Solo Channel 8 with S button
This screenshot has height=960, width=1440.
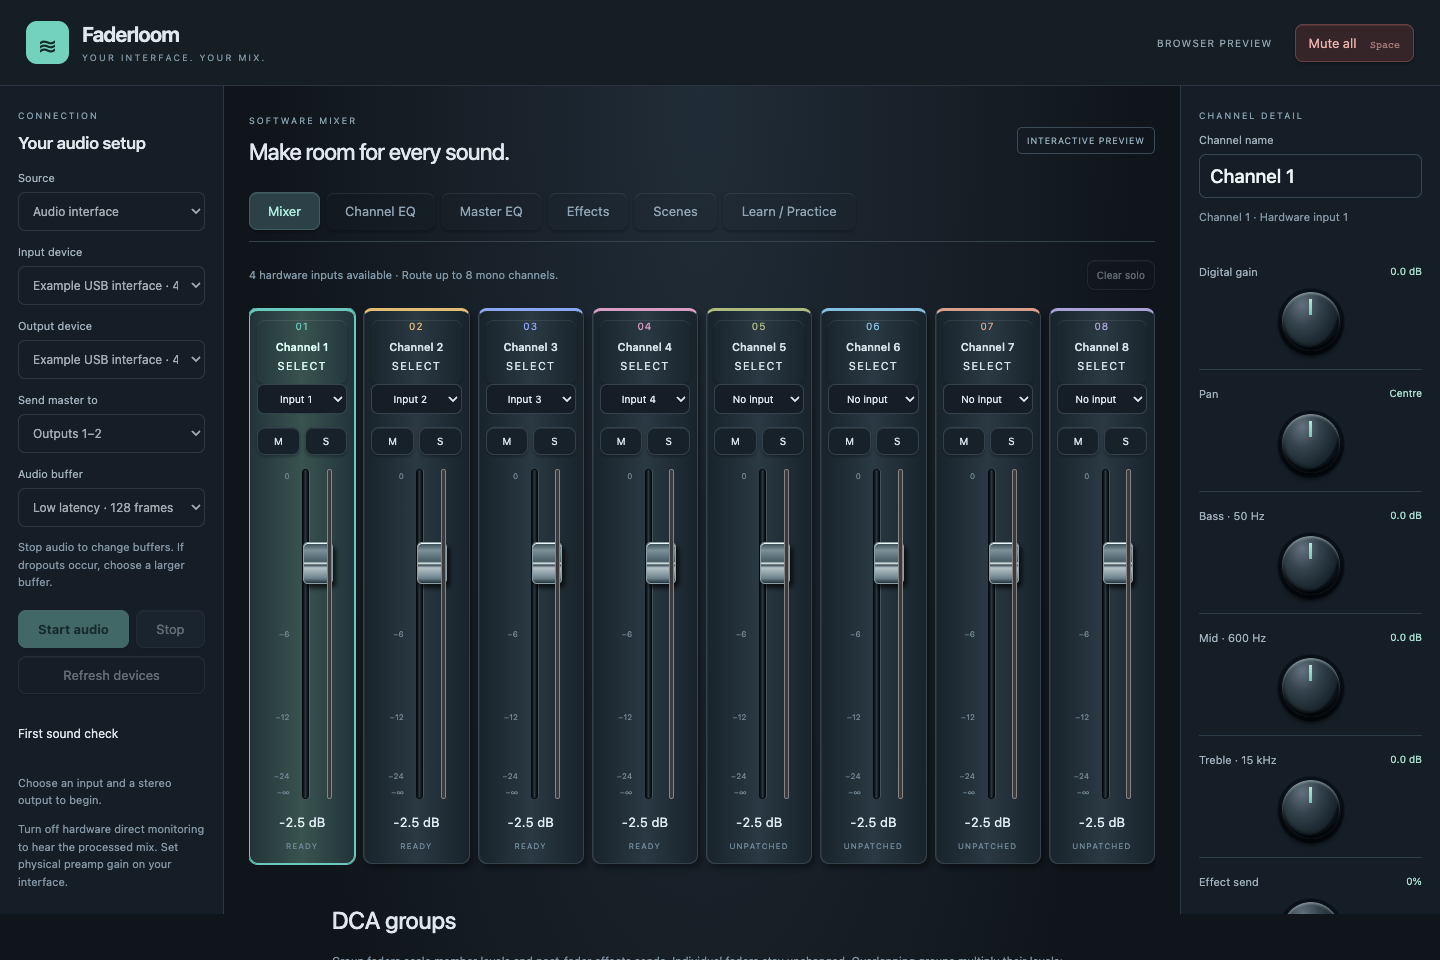tap(1126, 441)
